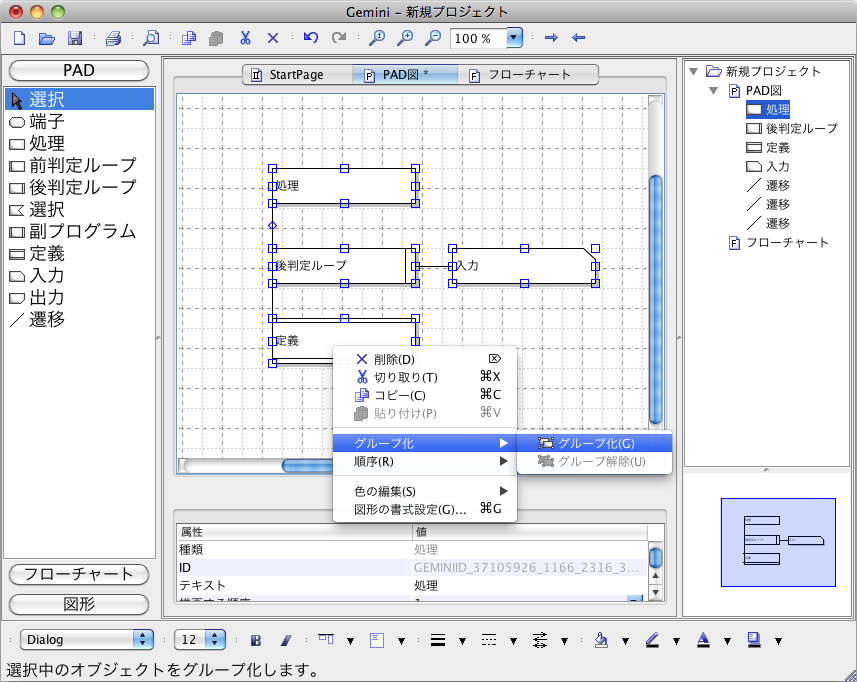Save project using the floppy disk icon
This screenshot has width=857, height=682.
(75, 38)
